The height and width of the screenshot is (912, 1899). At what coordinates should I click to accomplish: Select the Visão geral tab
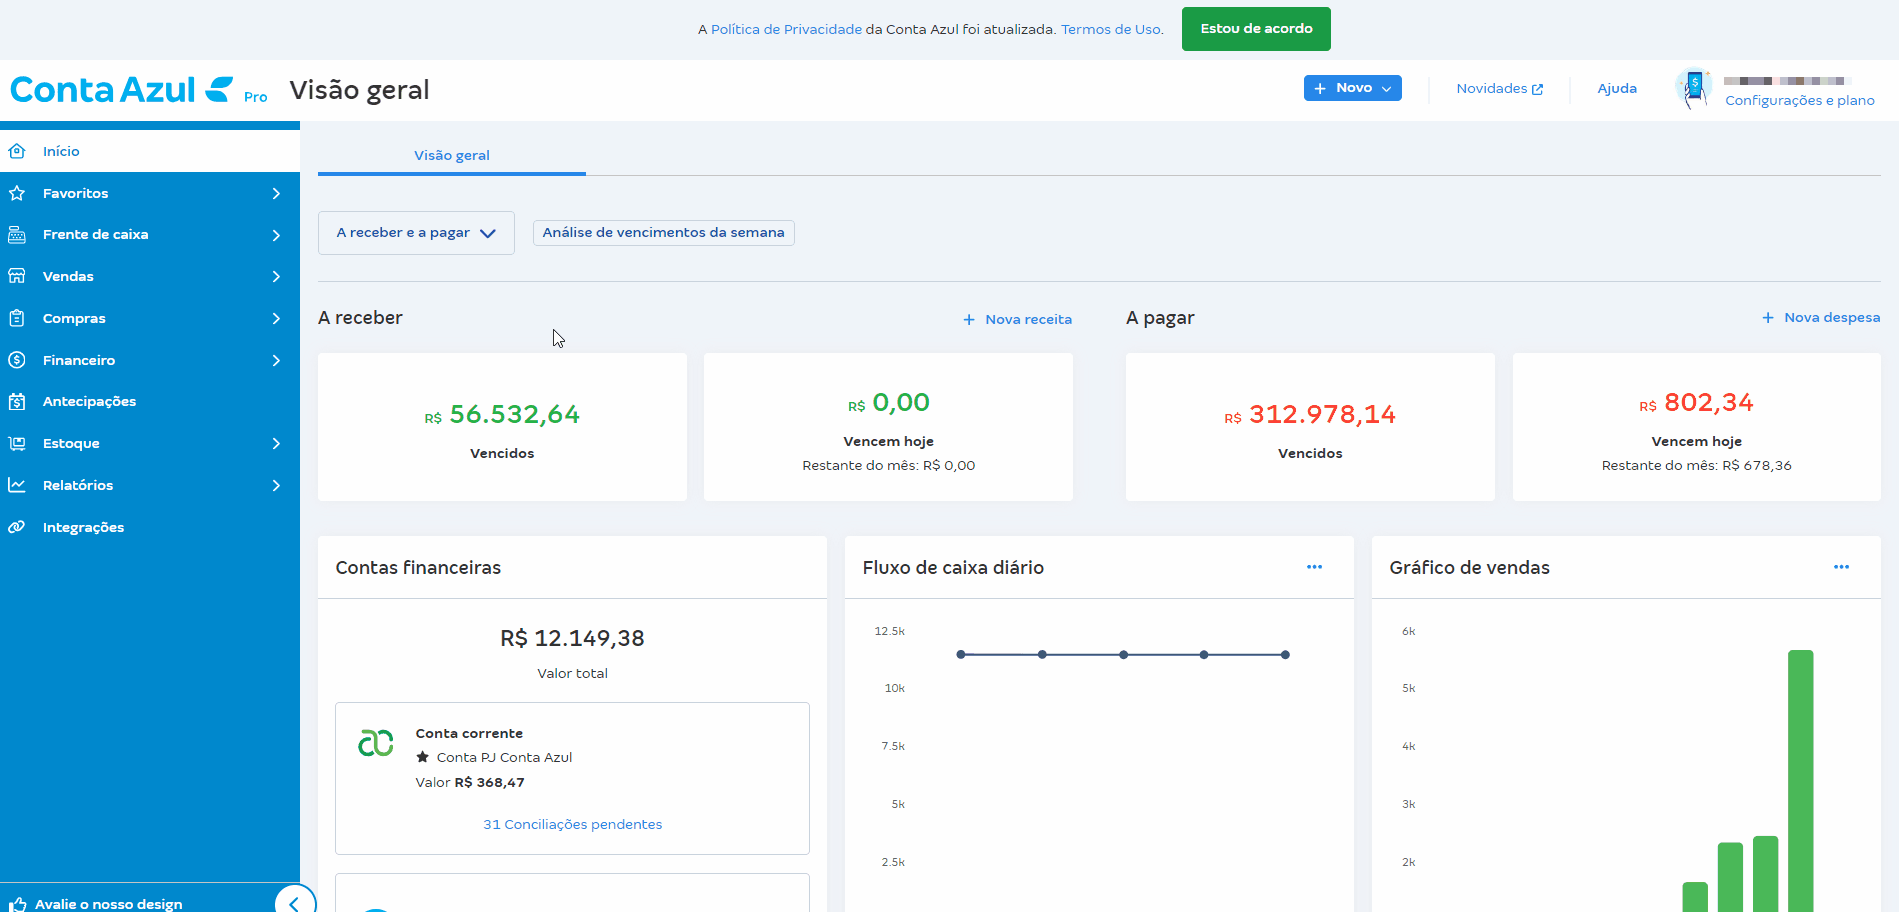452,155
